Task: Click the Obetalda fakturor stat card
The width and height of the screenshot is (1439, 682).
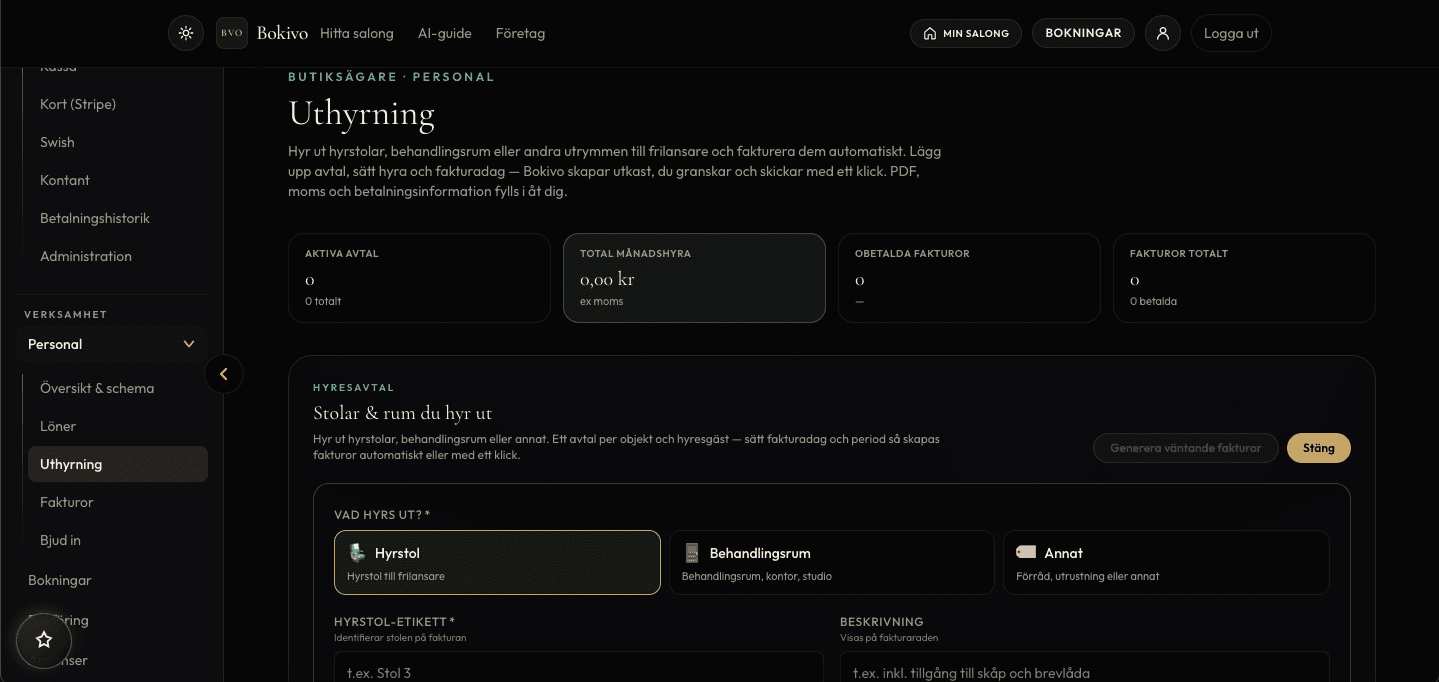Action: click(x=969, y=278)
